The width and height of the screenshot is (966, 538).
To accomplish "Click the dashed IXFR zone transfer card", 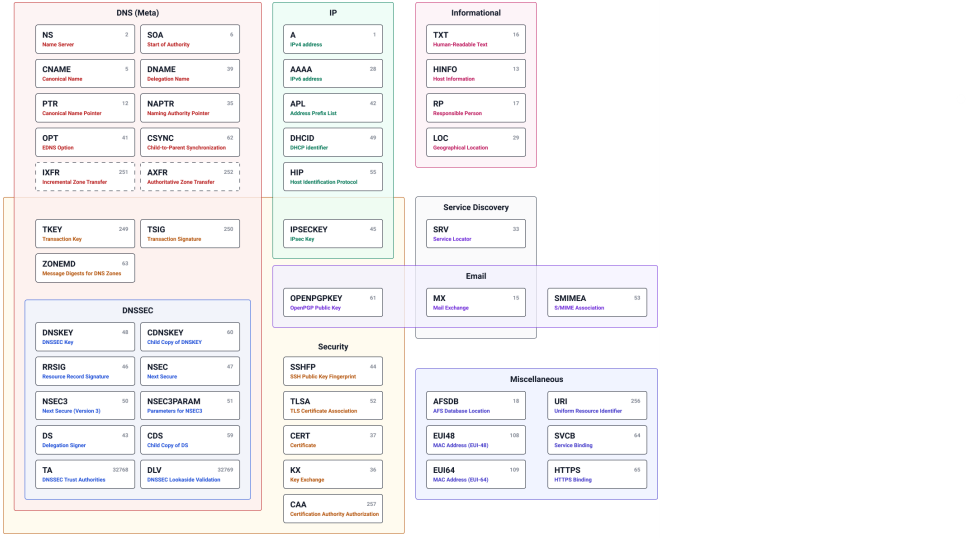I will tap(85, 176).
